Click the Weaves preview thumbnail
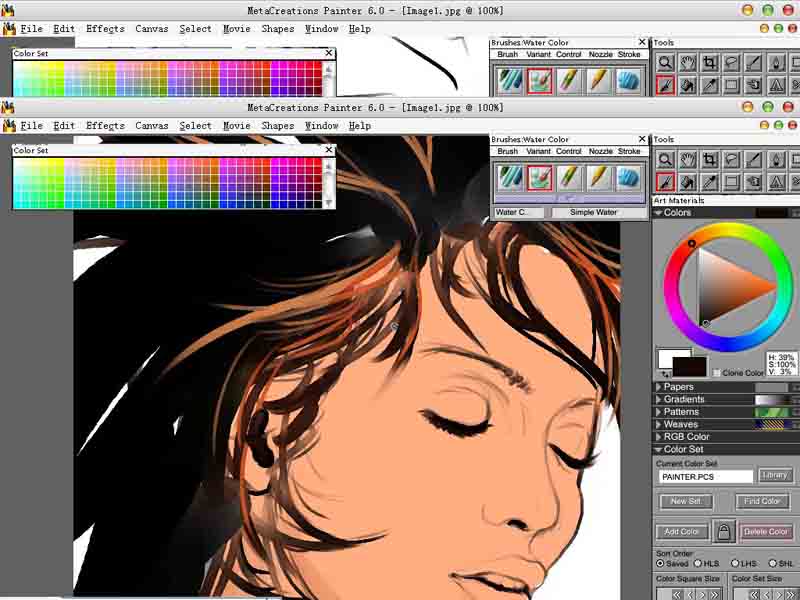The width and height of the screenshot is (800, 600). coord(772,424)
